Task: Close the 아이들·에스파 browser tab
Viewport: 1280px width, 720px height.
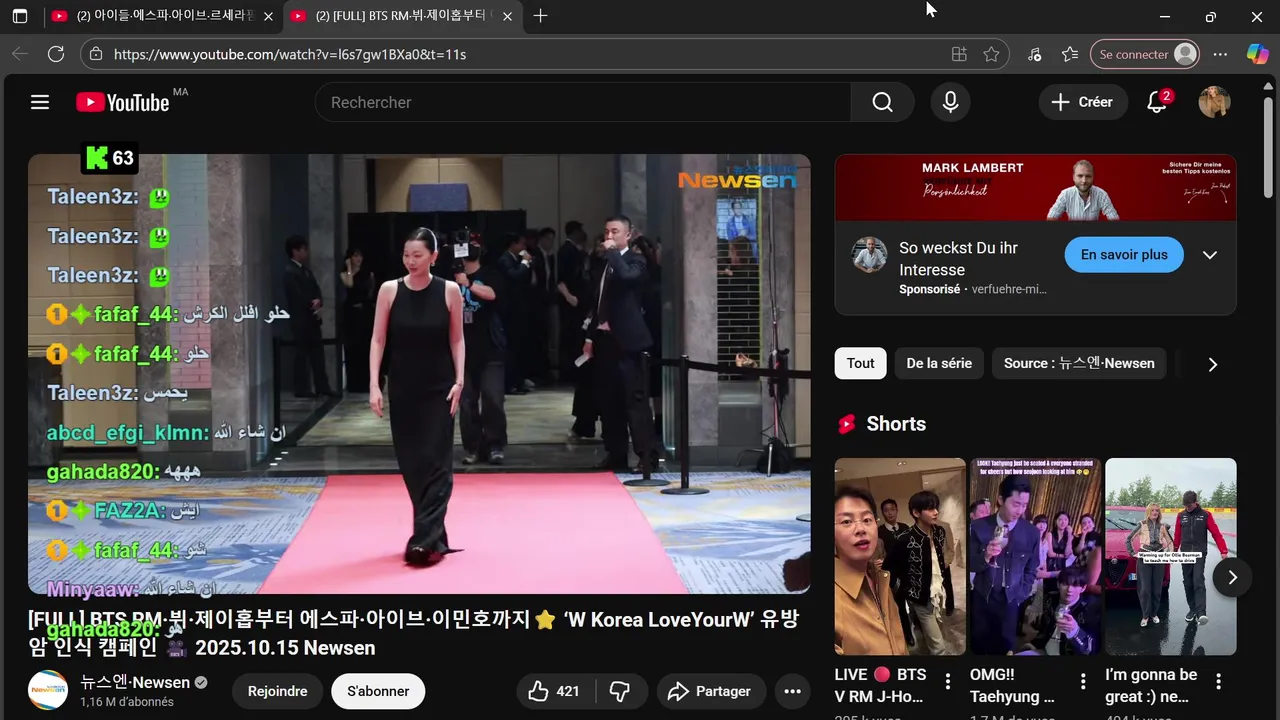Action: coord(268,16)
